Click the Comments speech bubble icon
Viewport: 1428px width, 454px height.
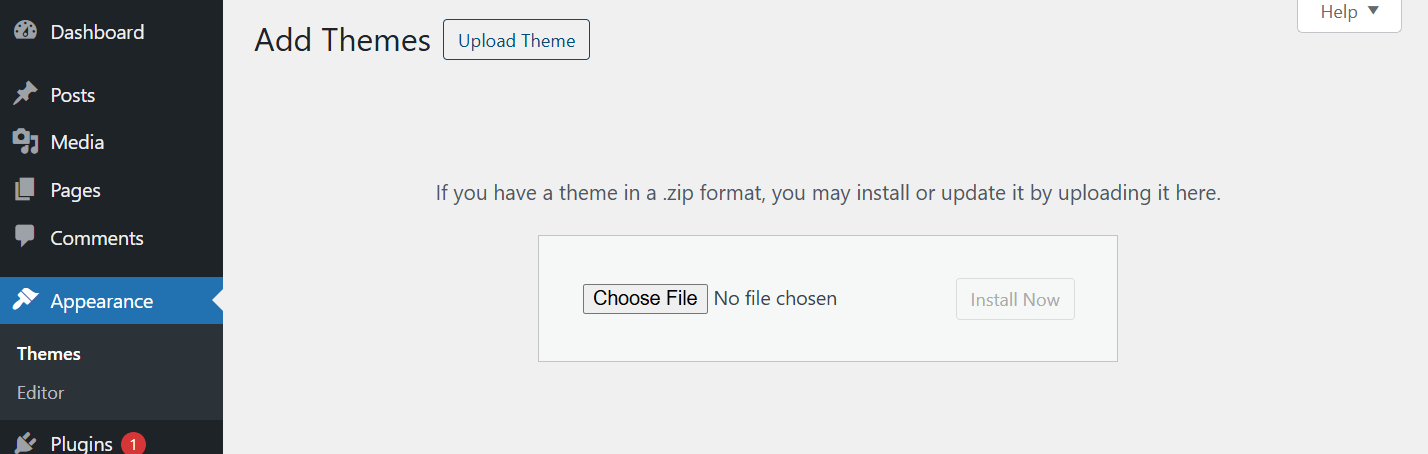25,238
